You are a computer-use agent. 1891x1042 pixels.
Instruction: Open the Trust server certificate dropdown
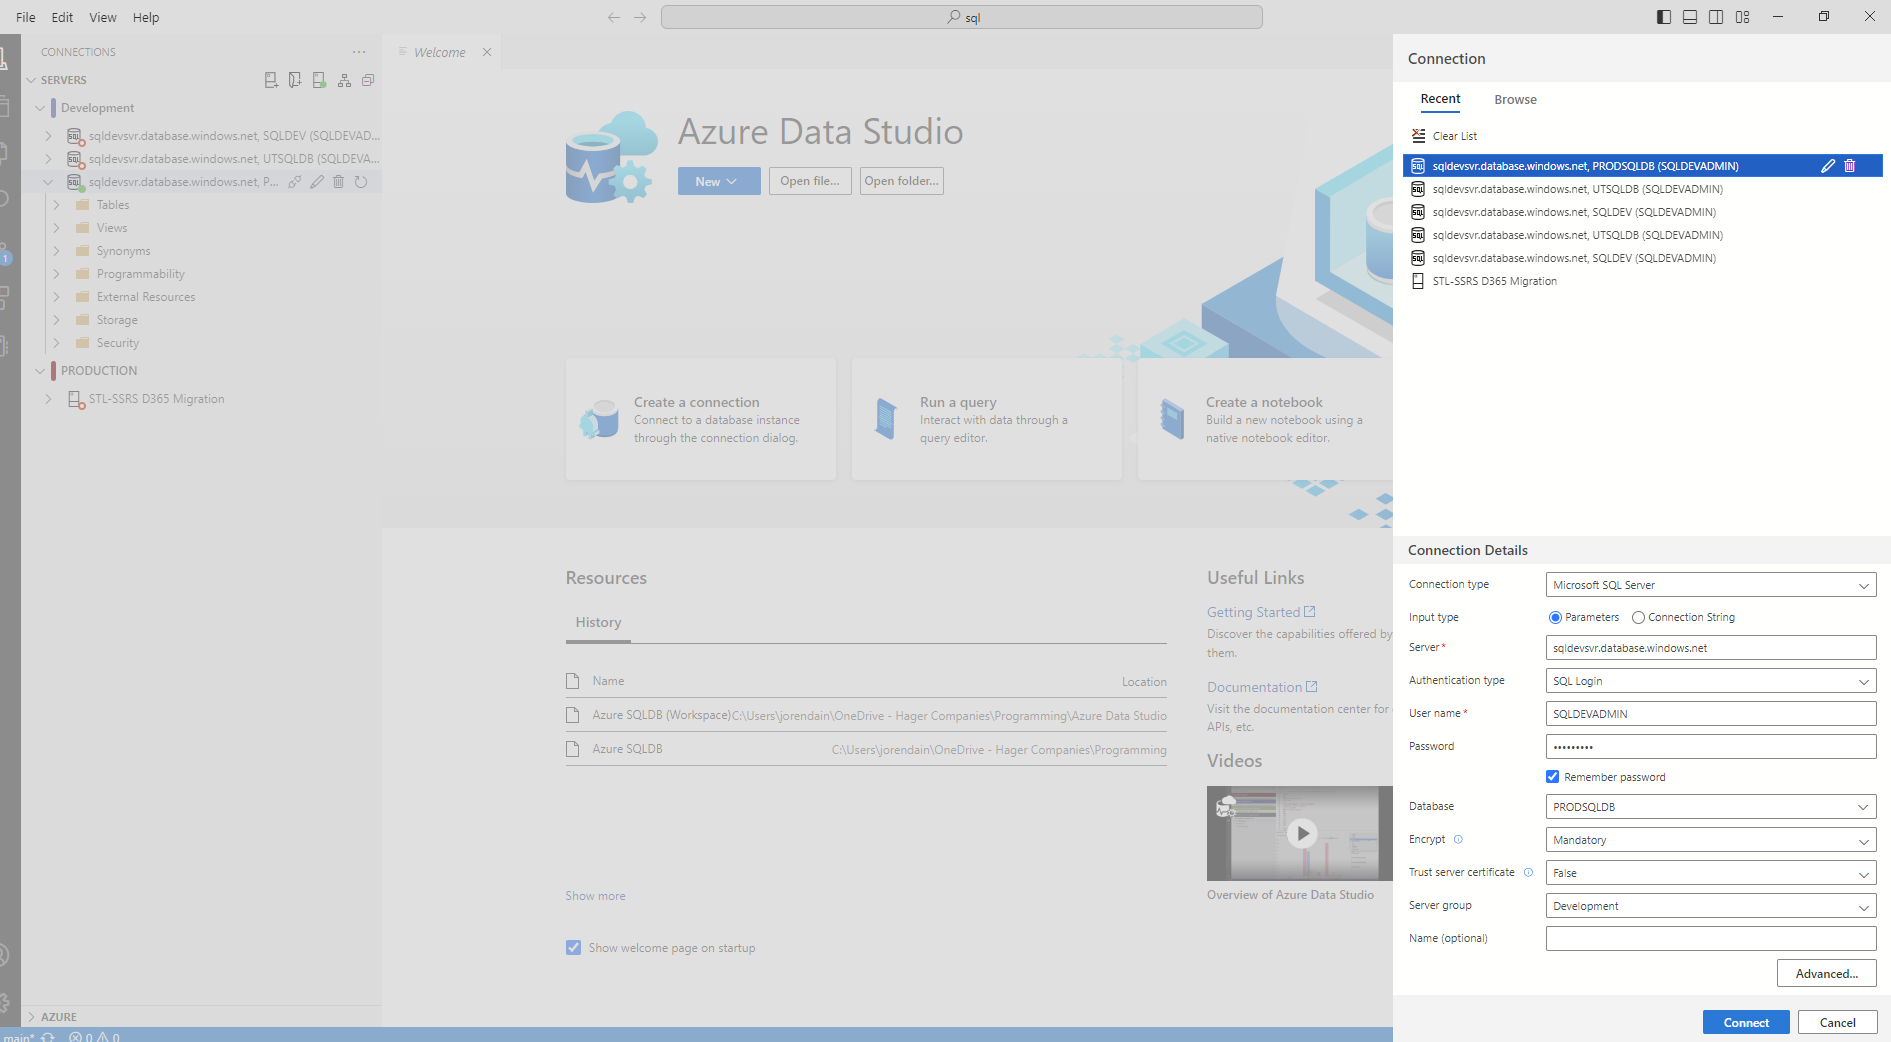tap(1711, 873)
